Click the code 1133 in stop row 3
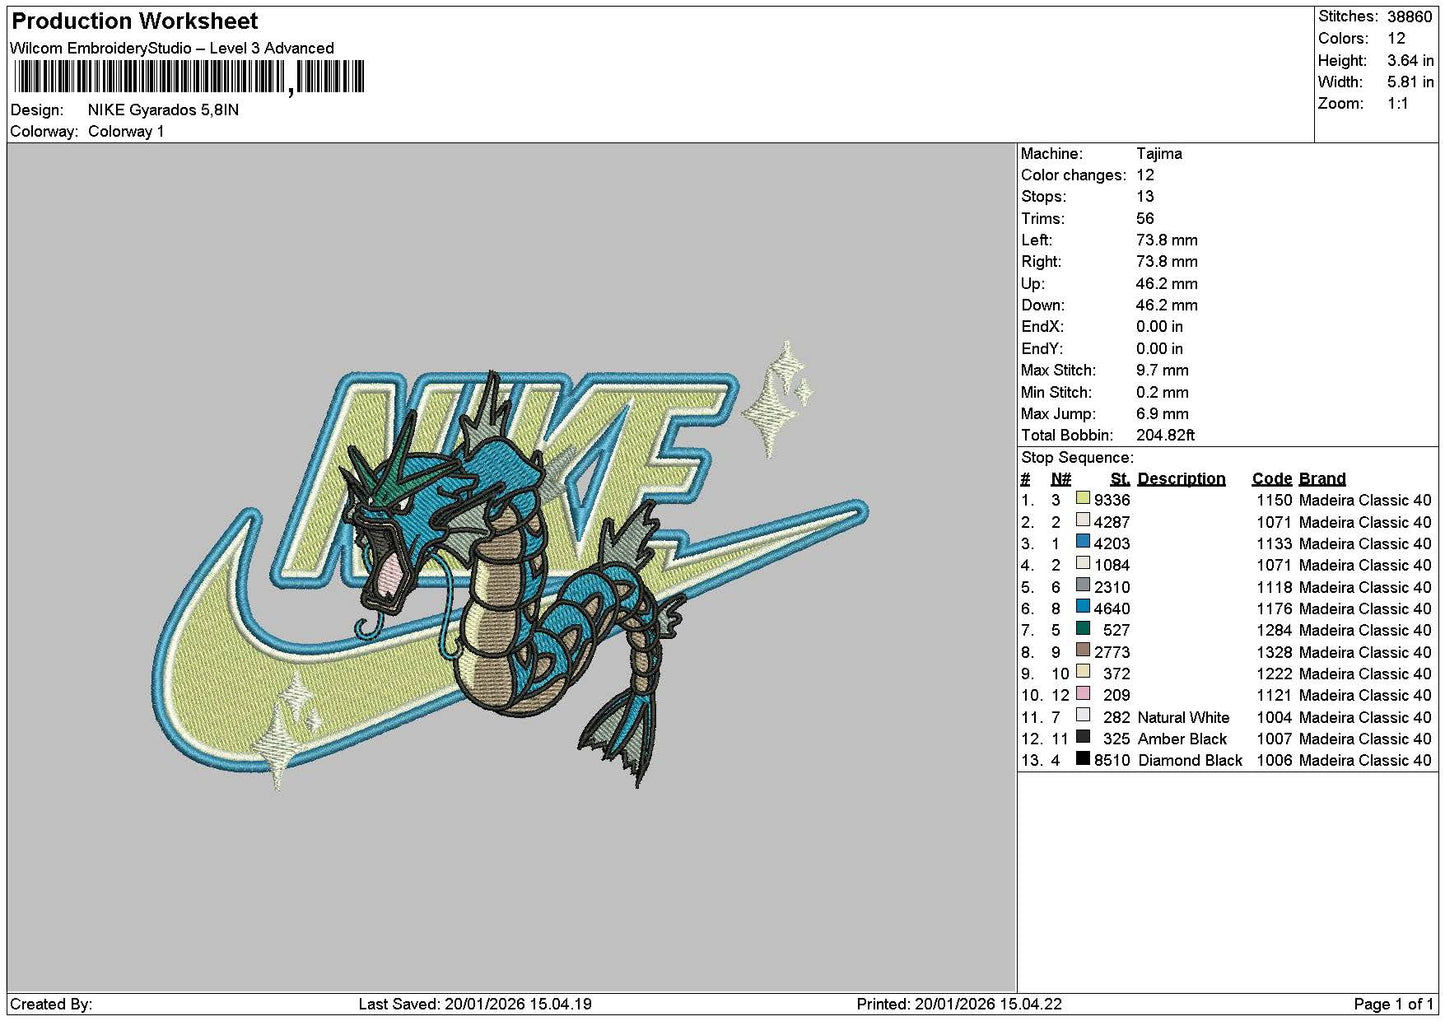The image size is (1445, 1021). point(1274,543)
